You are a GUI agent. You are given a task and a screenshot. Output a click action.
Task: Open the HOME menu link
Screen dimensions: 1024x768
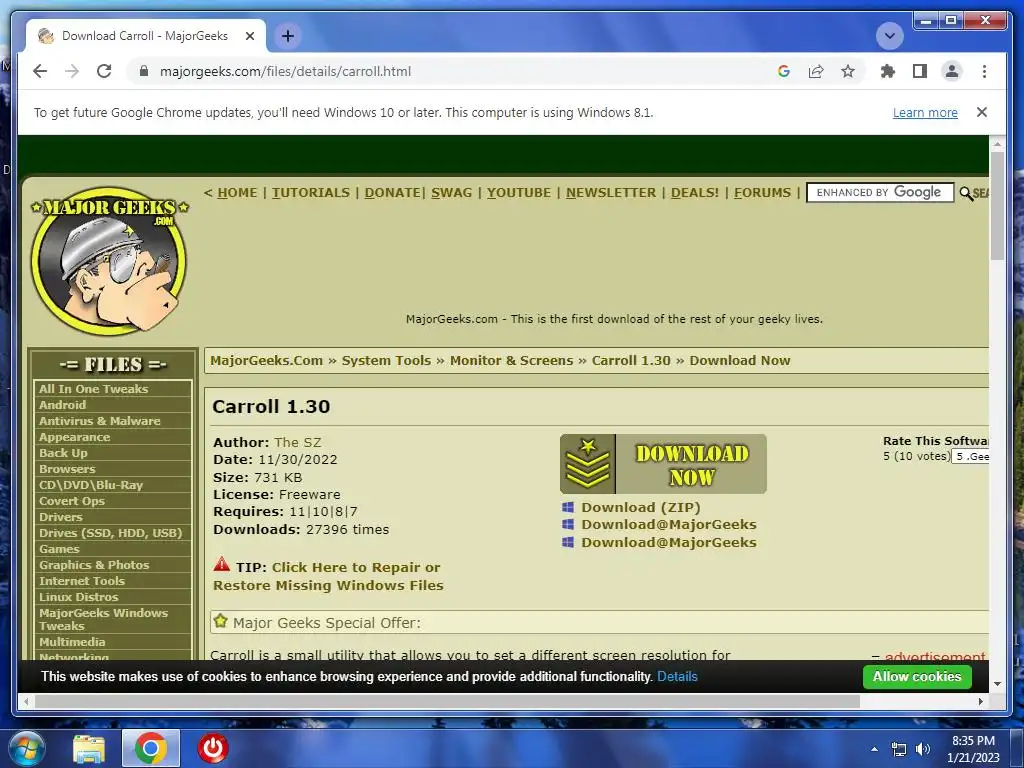(237, 193)
